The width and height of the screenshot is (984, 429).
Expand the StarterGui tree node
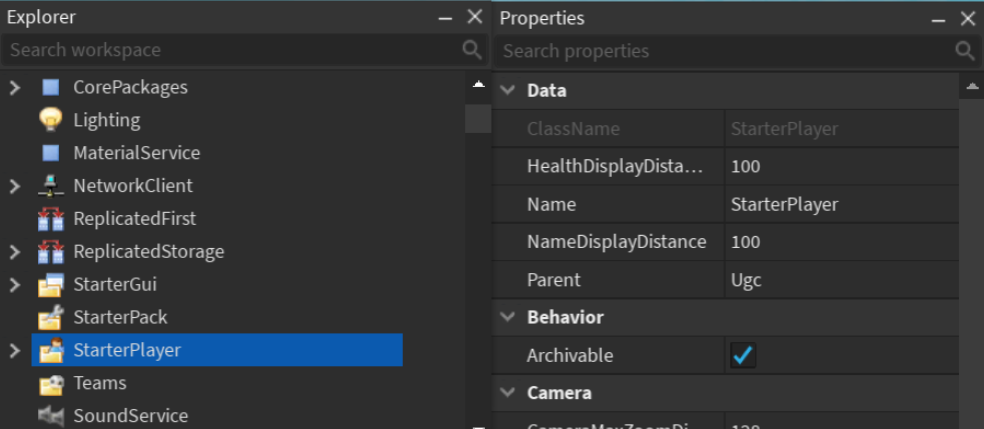pyautogui.click(x=14, y=285)
